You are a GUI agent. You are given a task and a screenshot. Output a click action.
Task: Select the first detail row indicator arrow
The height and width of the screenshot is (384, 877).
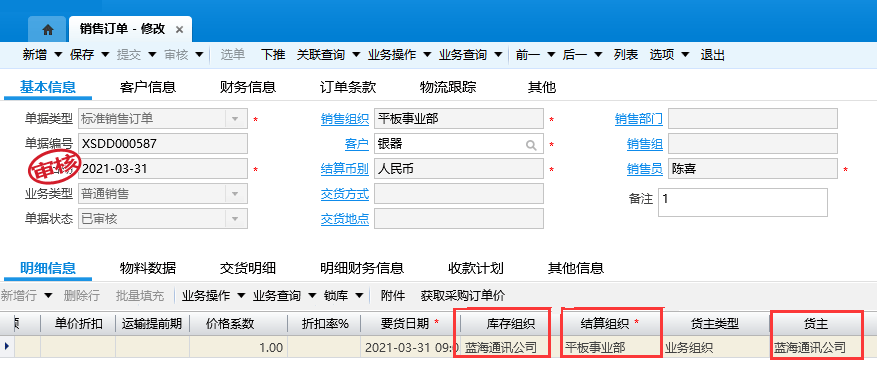pos(7,347)
